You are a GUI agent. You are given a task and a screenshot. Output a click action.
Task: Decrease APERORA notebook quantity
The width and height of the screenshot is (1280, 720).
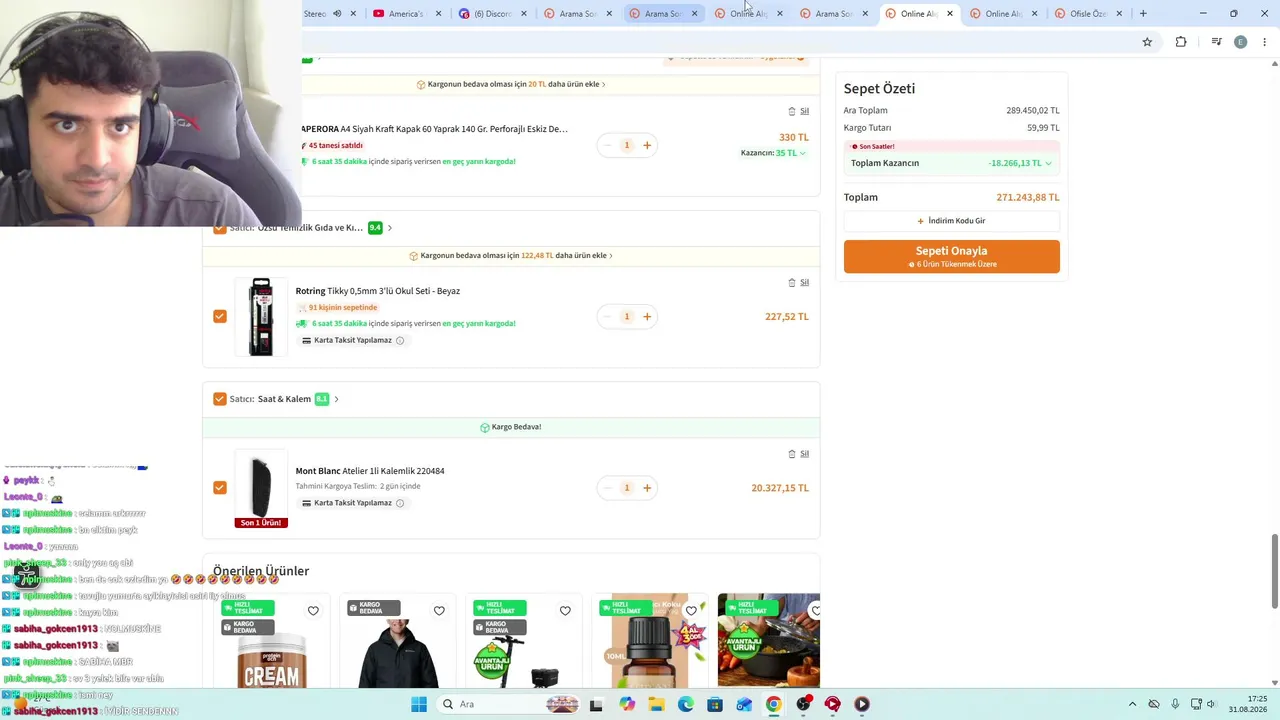pyautogui.click(x=606, y=145)
